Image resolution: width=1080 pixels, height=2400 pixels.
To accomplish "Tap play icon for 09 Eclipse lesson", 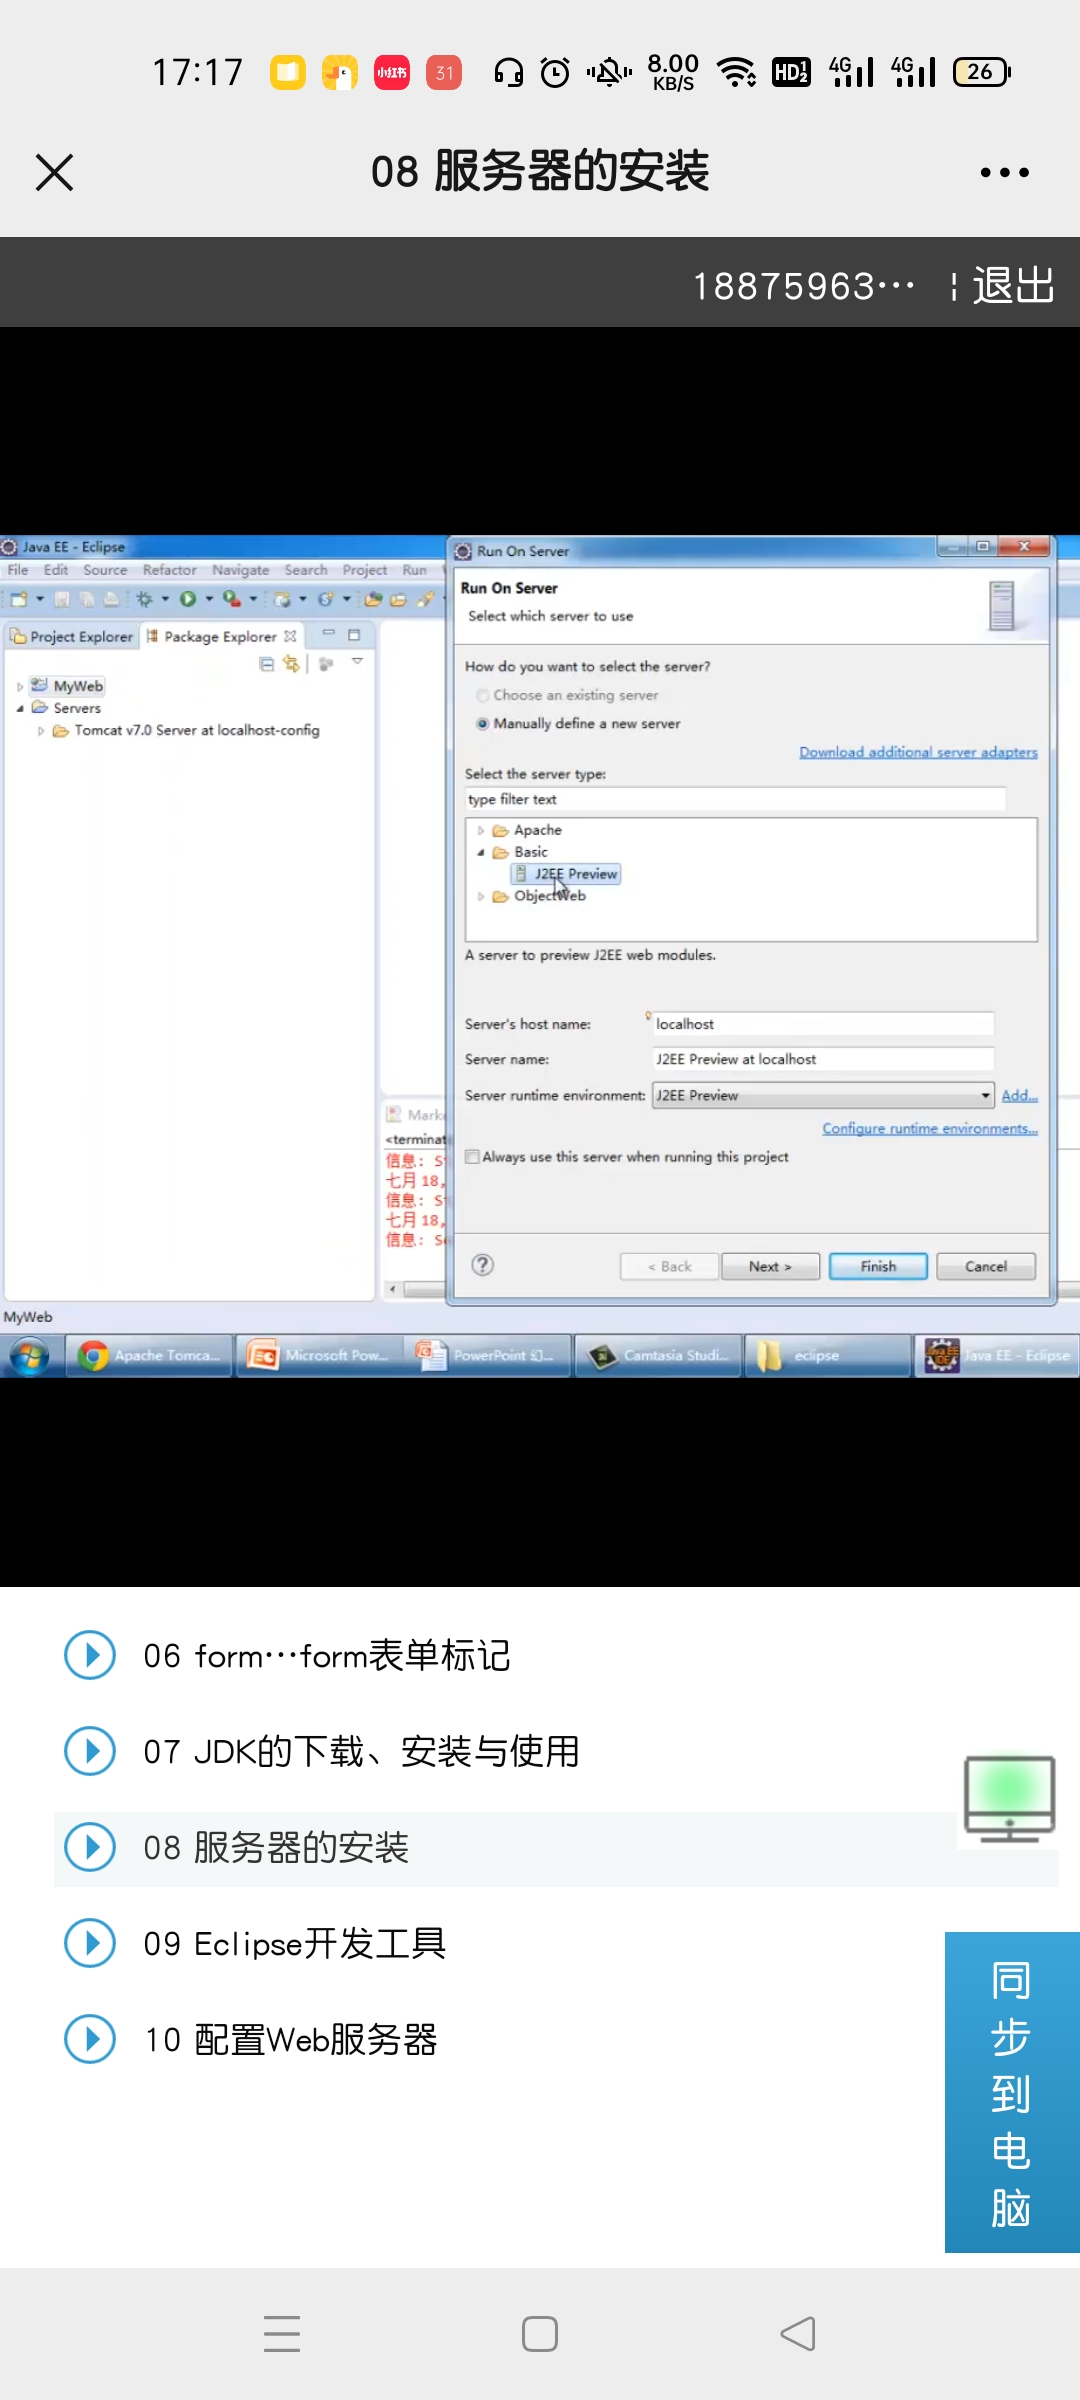I will click(90, 1943).
